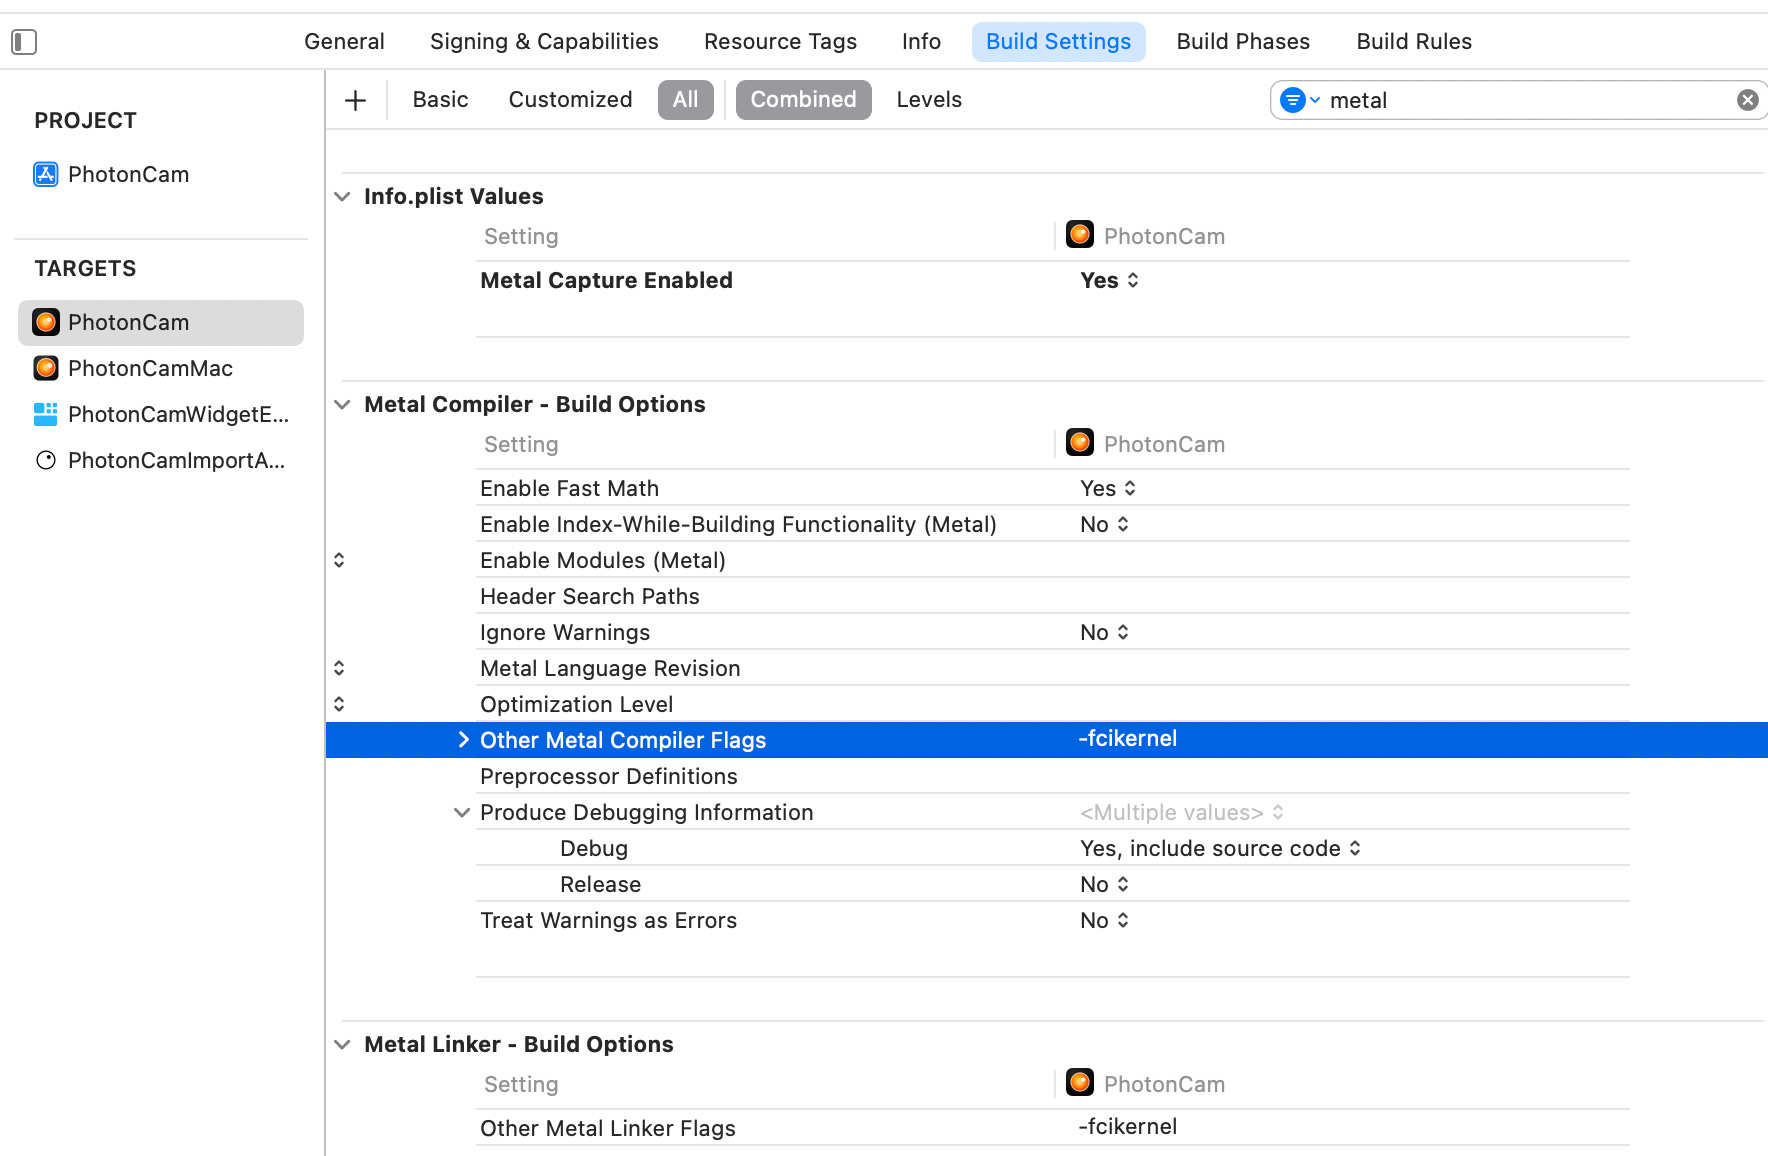
Task: Select Metal Language Revision setting name
Action: [x=610, y=669]
